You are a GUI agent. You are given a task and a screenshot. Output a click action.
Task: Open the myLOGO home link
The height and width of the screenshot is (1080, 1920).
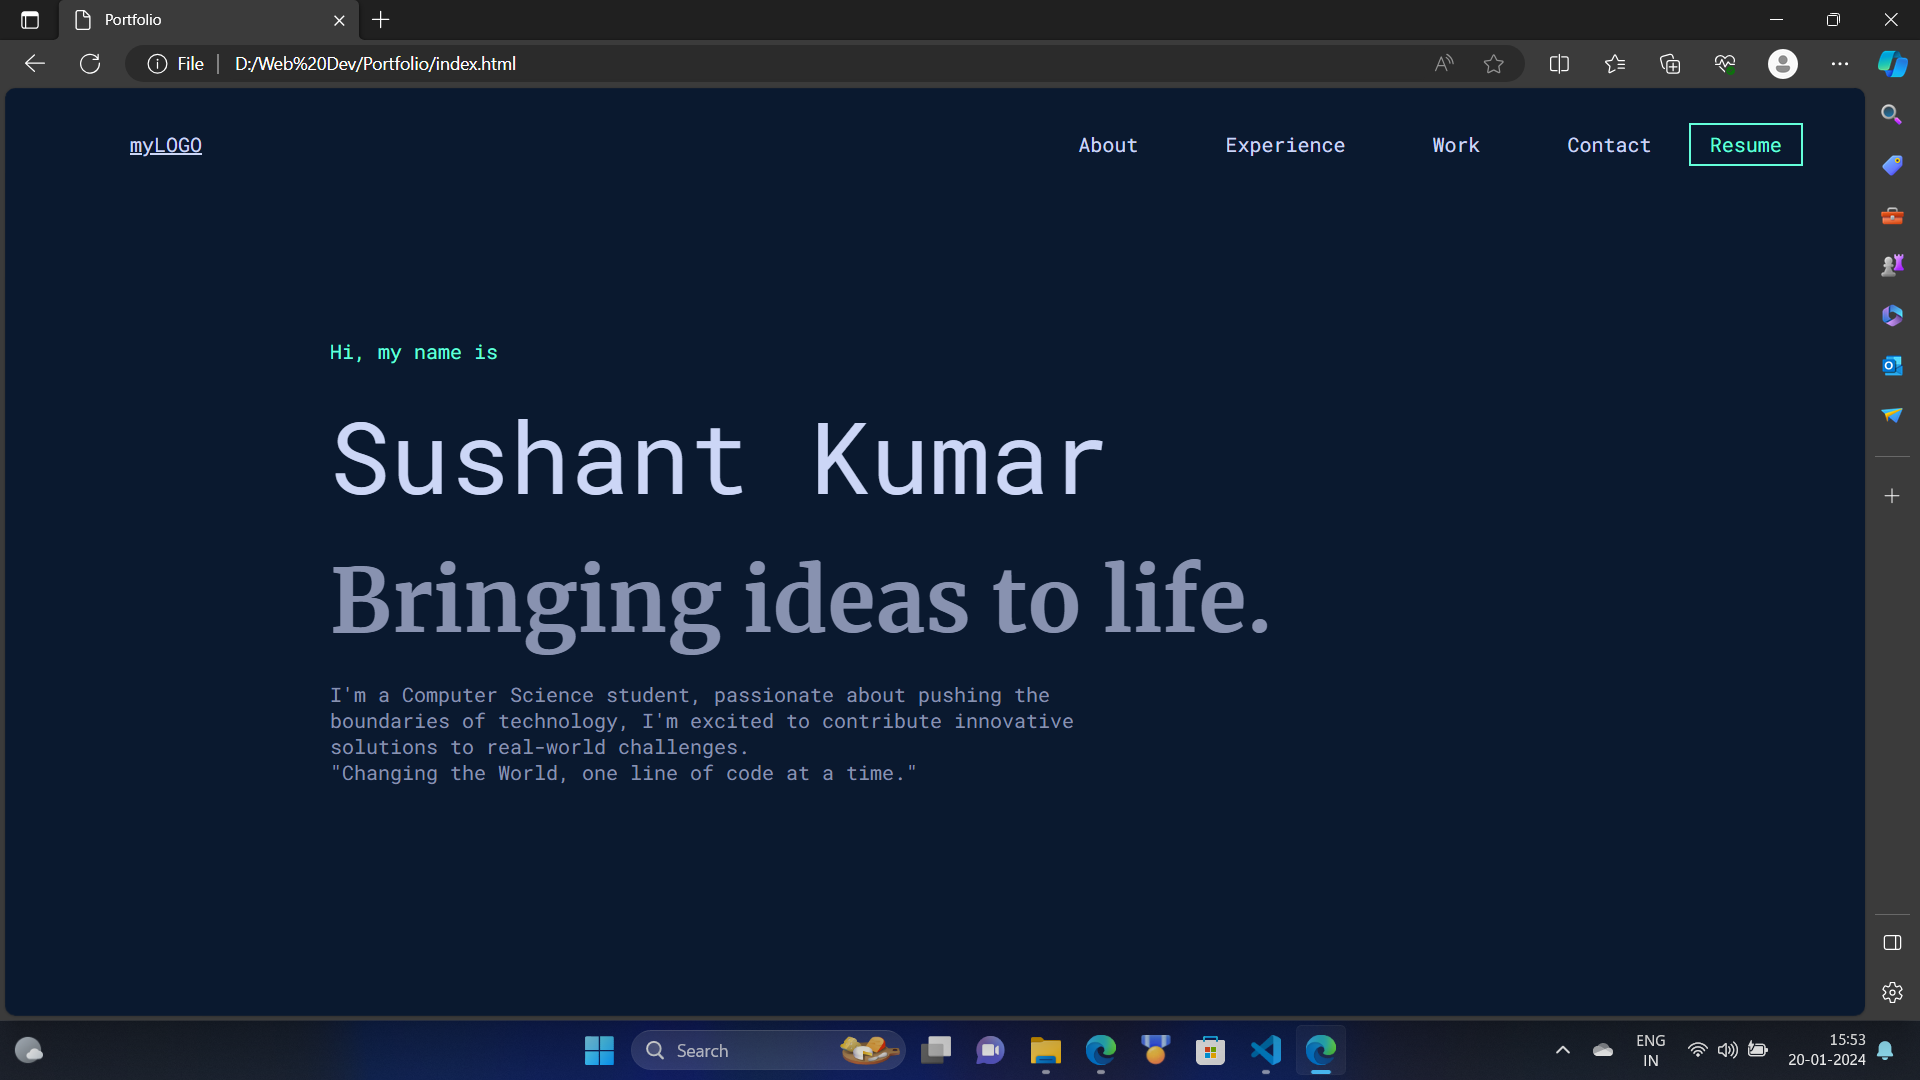(165, 145)
